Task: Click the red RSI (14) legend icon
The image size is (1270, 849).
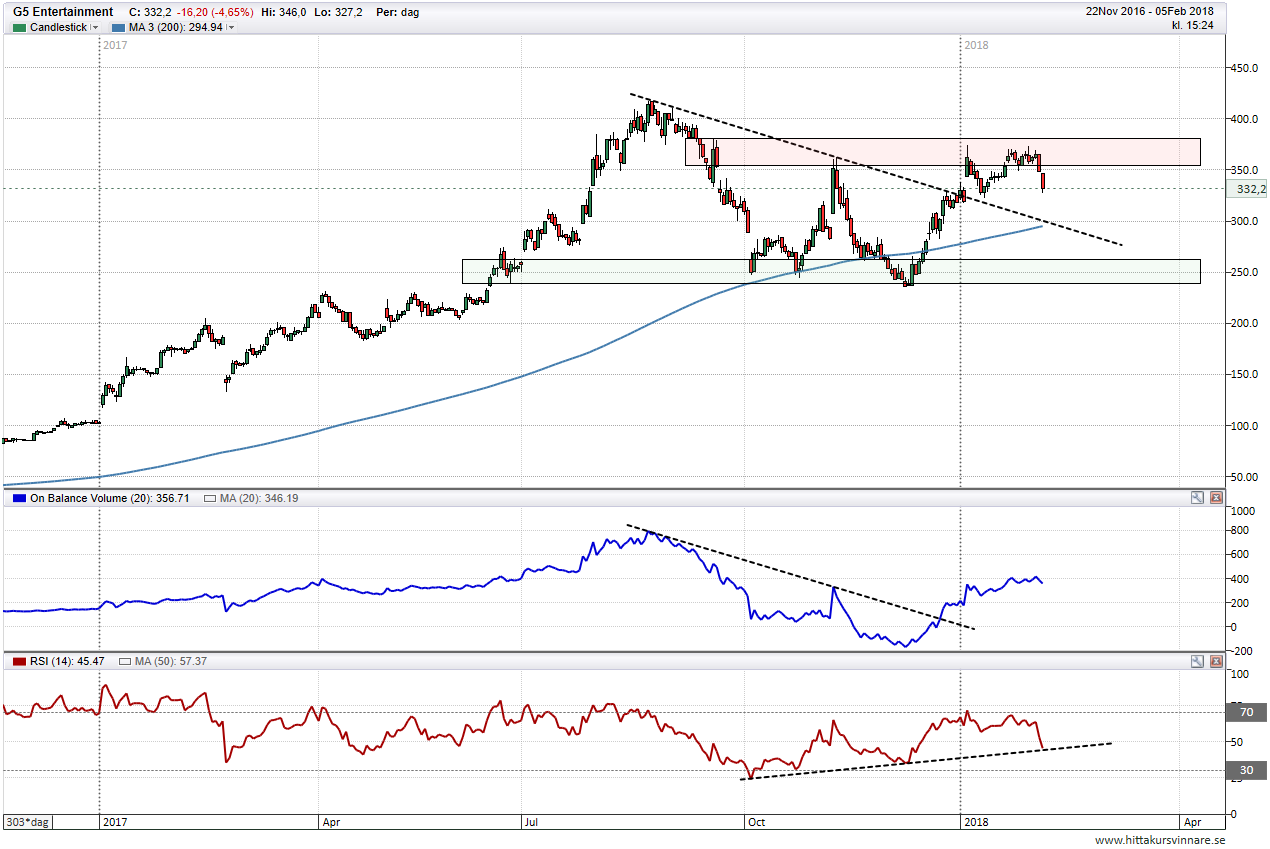Action: coord(19,661)
